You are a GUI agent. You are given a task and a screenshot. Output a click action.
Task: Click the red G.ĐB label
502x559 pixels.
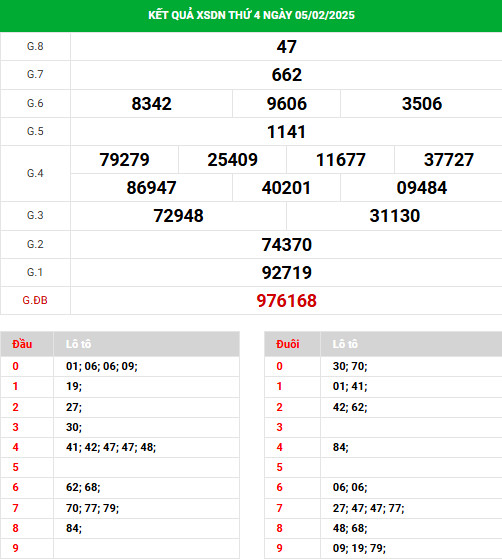[35, 301]
